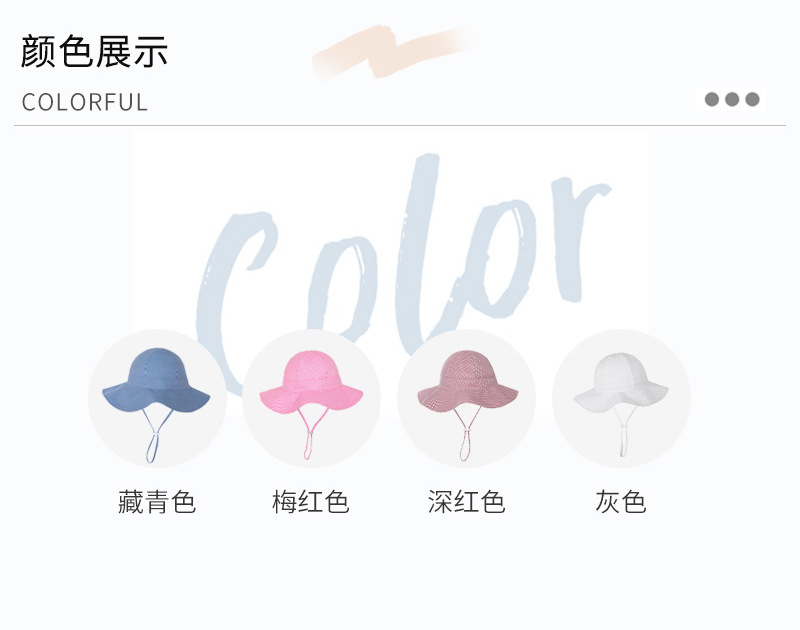Viewport: 800px width, 630px height.
Task: Click the blue hat's chin strap
Action: tap(155, 435)
